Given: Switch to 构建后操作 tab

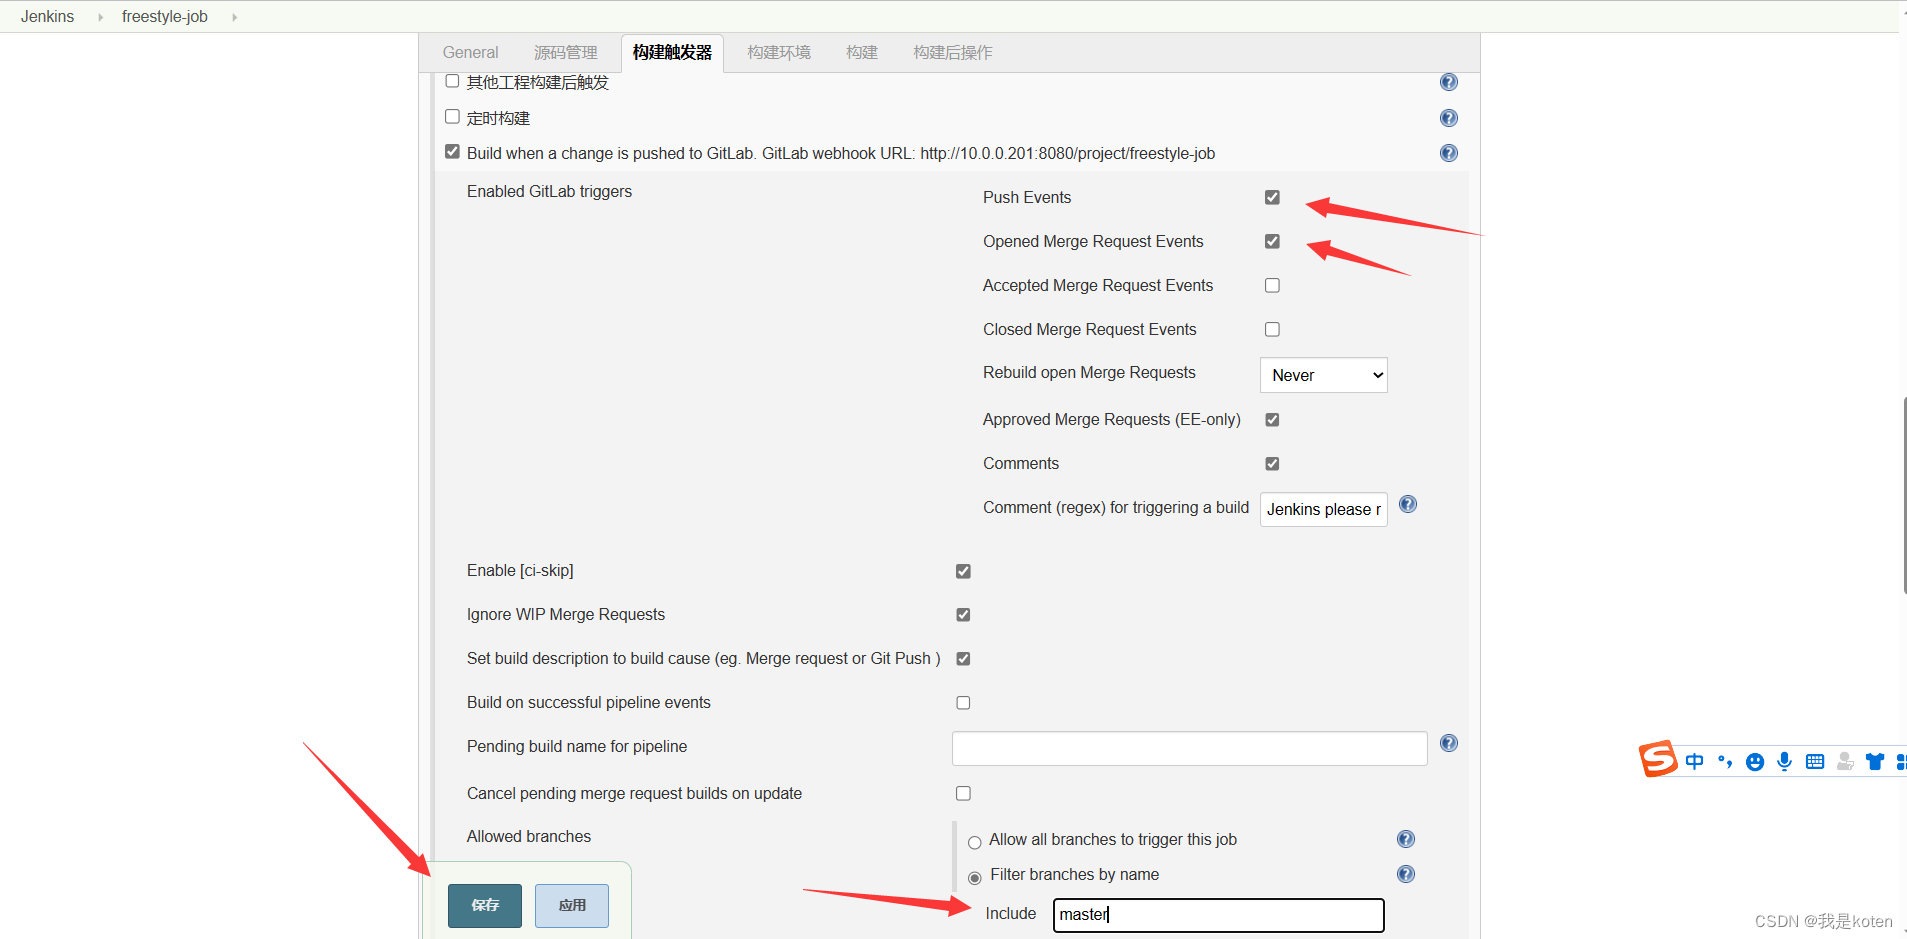Looking at the screenshot, I should click(952, 53).
